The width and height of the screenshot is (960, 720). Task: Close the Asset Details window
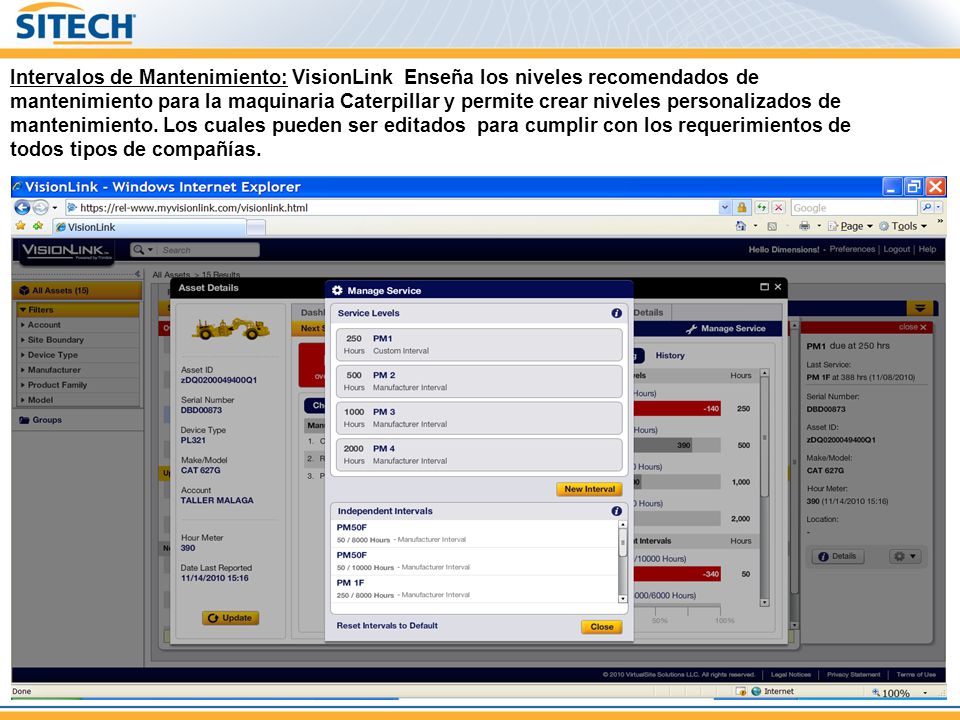click(x=778, y=287)
